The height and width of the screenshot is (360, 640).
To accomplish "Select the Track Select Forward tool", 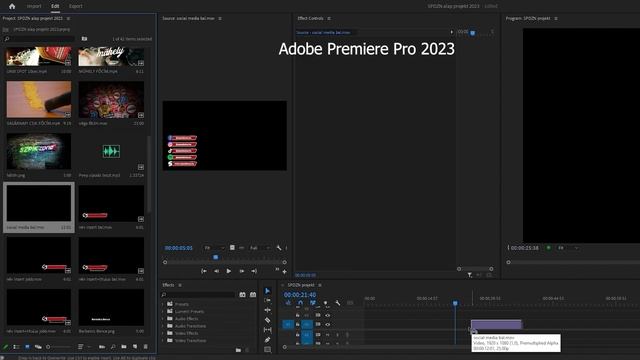I will 267,300.
